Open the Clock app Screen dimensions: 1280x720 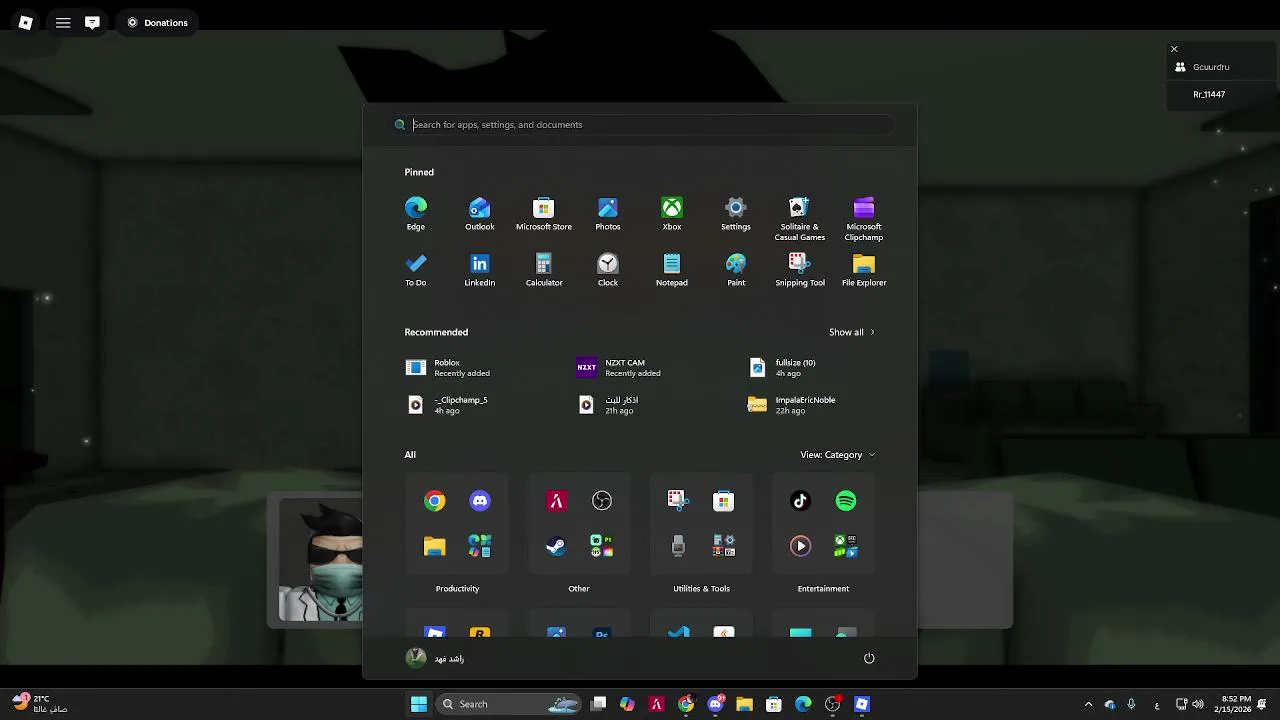point(608,270)
